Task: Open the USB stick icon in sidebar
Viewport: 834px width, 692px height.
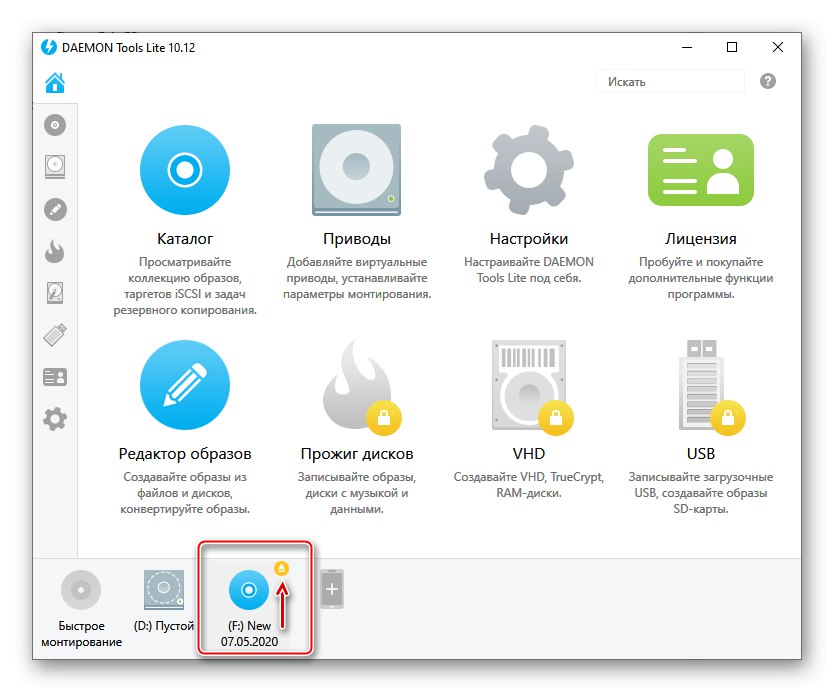Action: tap(55, 335)
